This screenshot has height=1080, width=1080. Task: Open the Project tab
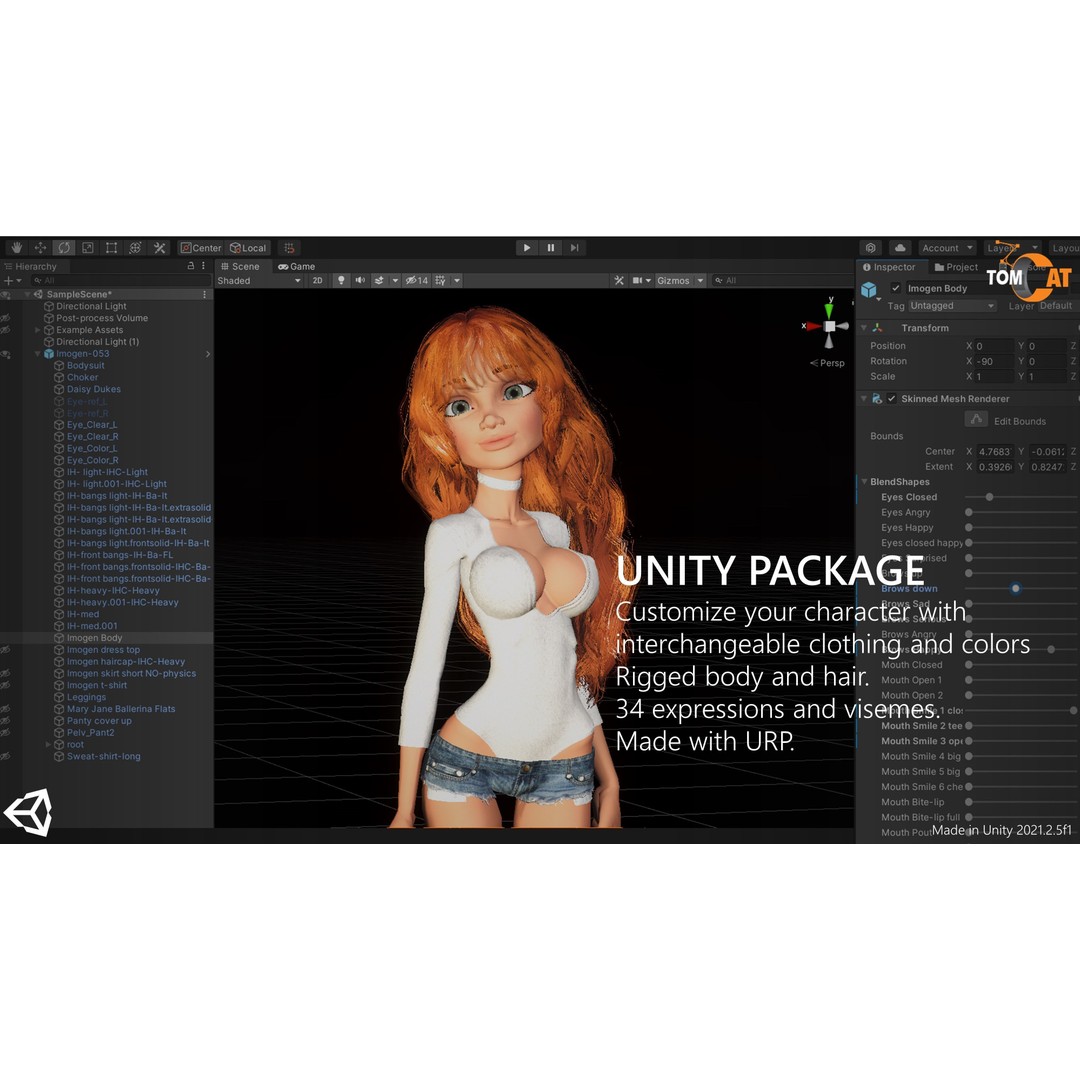[956, 267]
